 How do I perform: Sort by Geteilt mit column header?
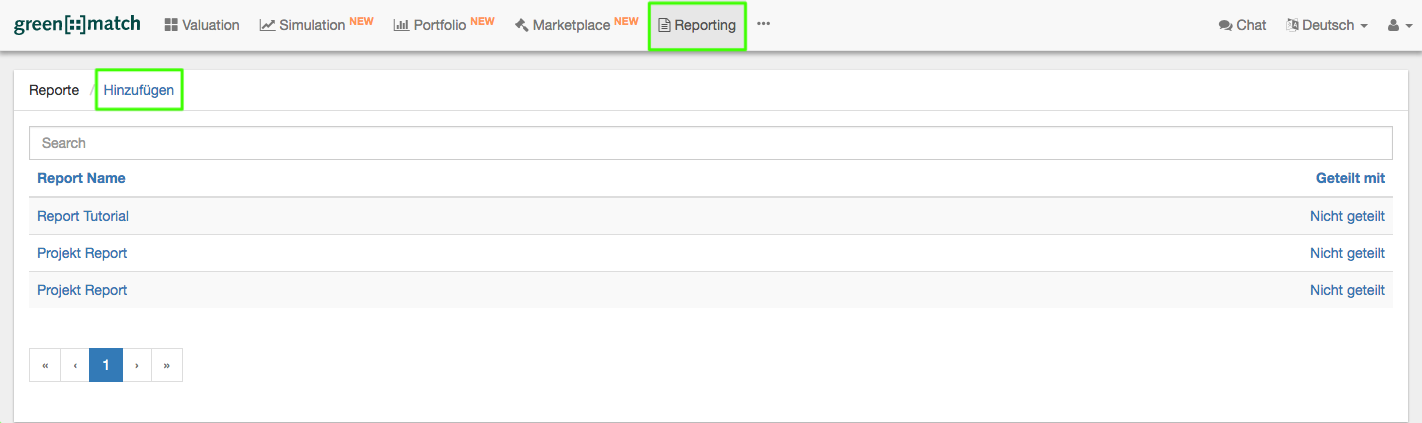pyautogui.click(x=1350, y=178)
